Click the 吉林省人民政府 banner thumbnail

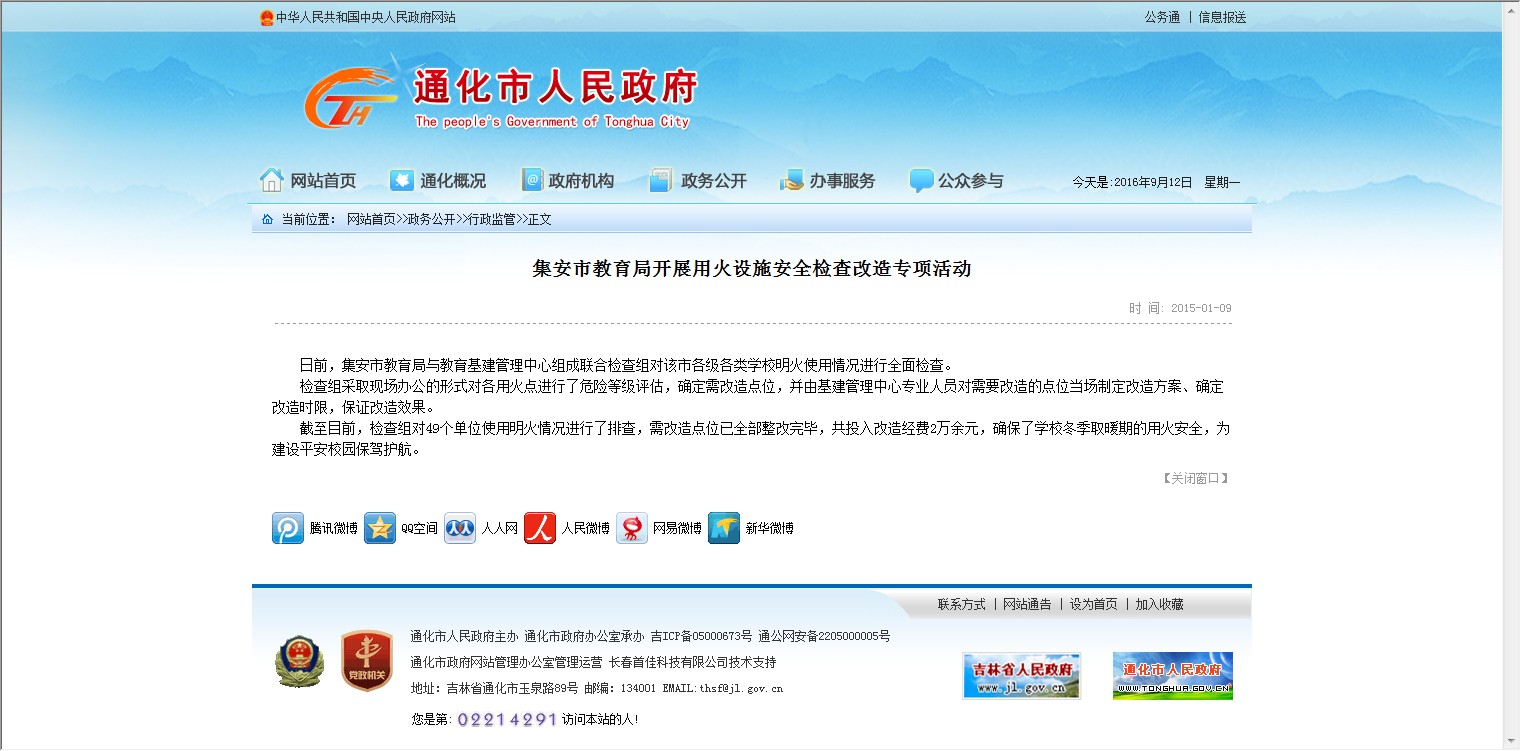coord(1021,676)
